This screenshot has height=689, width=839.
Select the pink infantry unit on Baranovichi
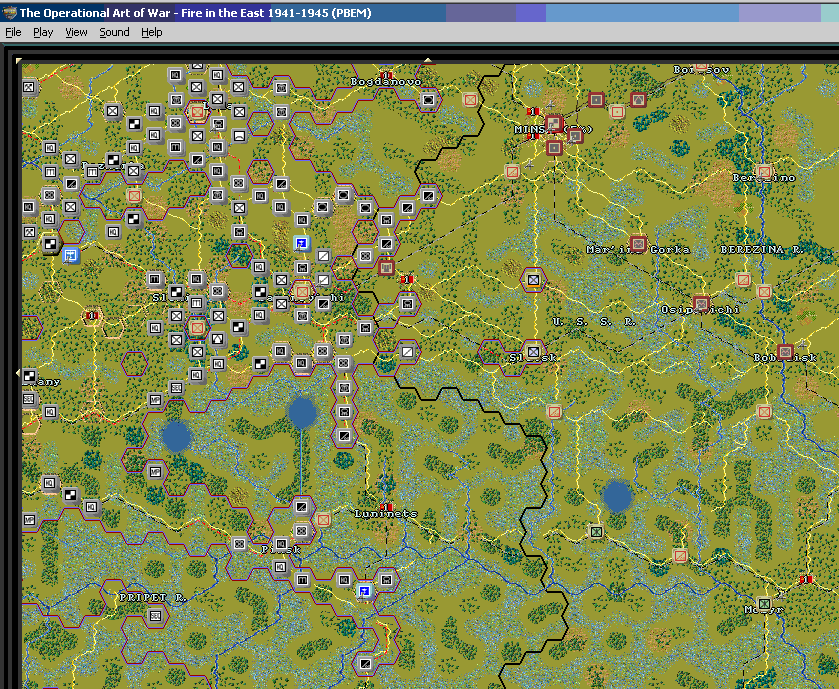(302, 292)
